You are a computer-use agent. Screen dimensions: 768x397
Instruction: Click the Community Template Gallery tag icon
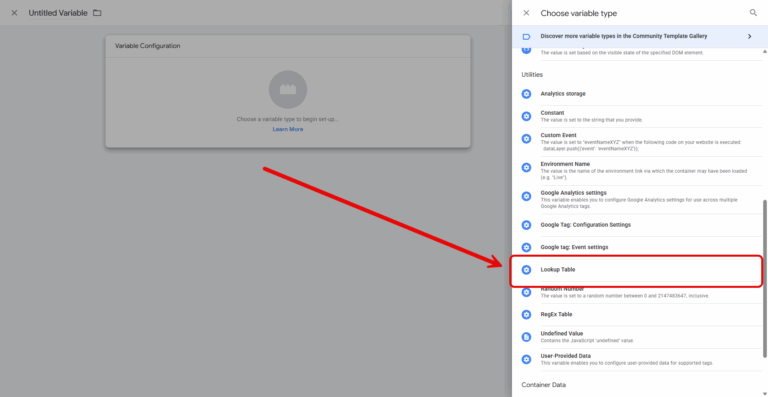coord(526,37)
